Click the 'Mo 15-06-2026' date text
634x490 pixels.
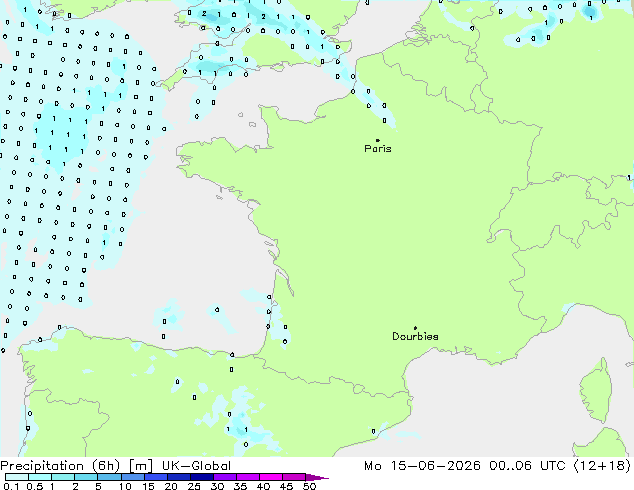click(422, 466)
